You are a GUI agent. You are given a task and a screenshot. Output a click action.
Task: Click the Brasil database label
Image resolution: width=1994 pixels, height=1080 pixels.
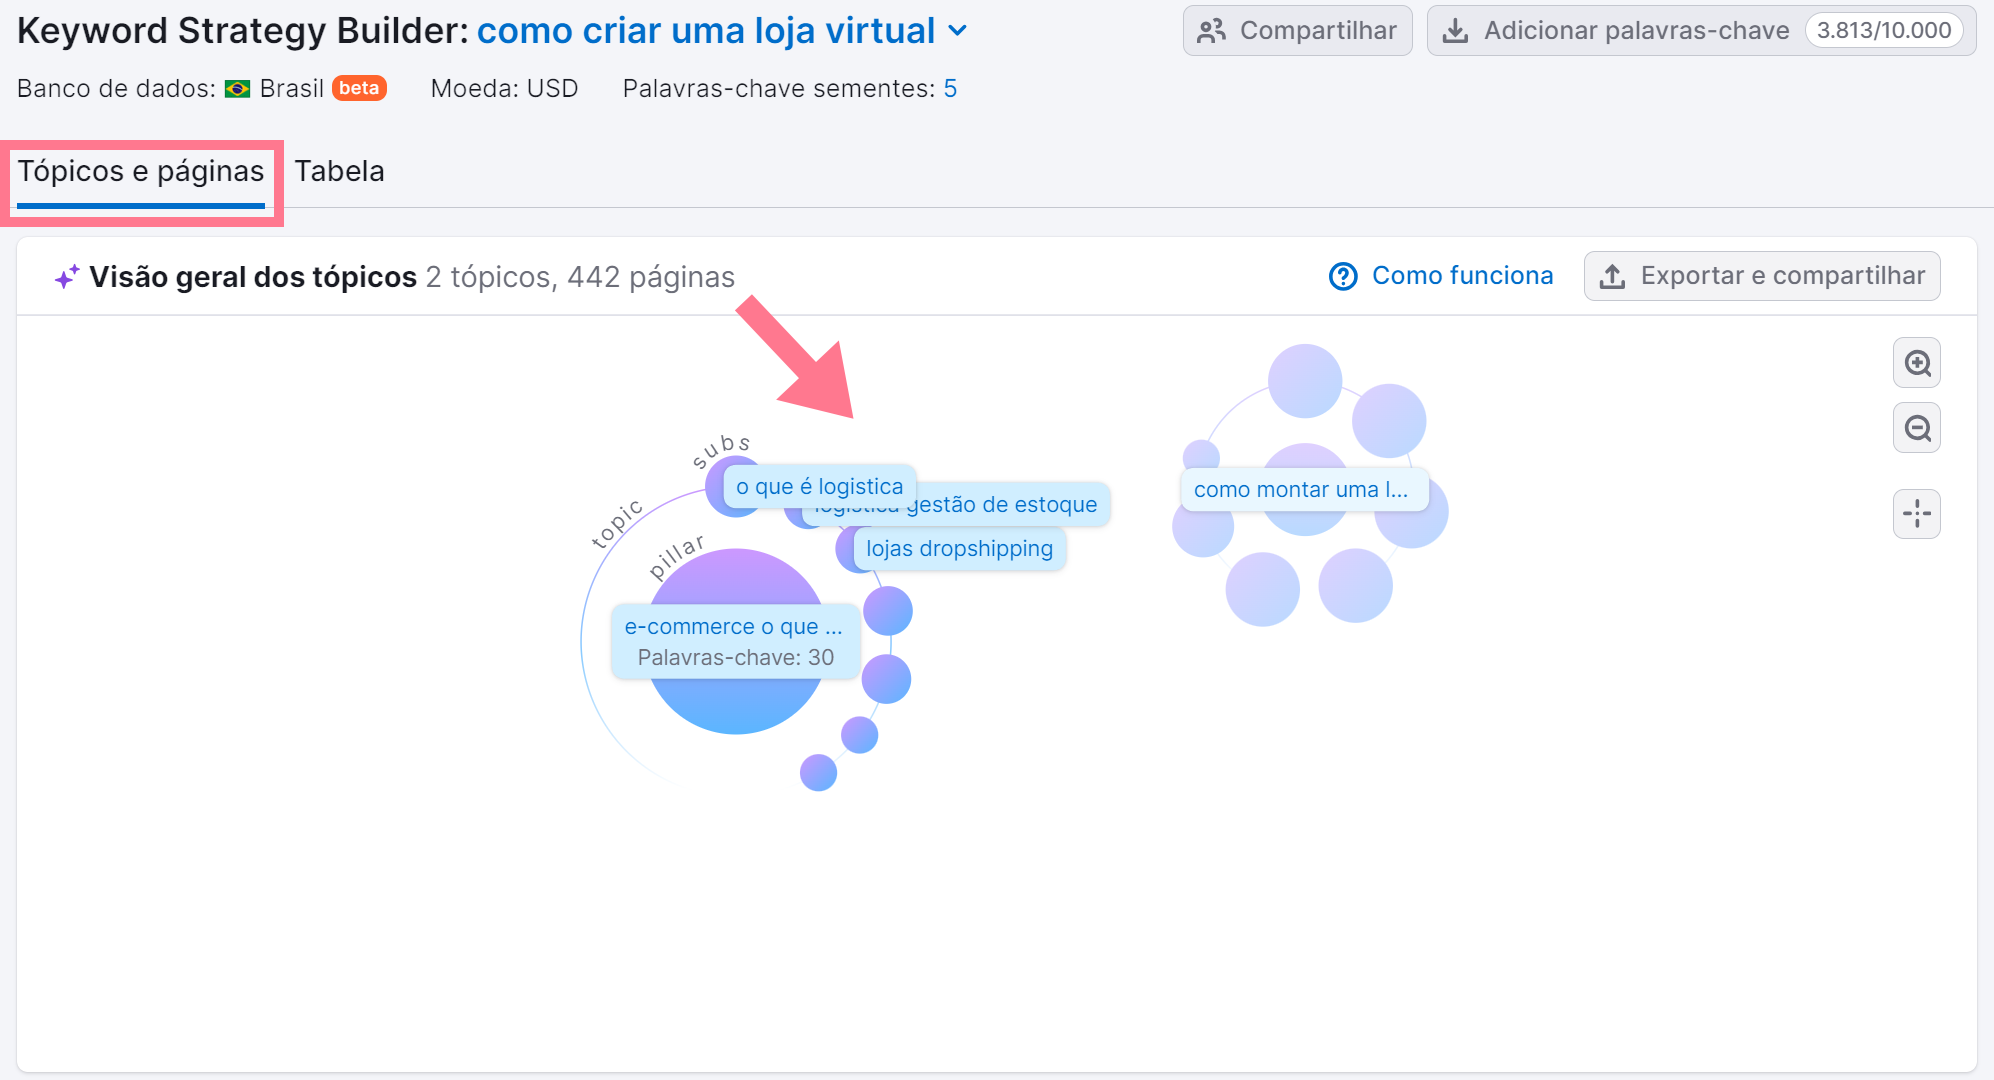click(291, 89)
